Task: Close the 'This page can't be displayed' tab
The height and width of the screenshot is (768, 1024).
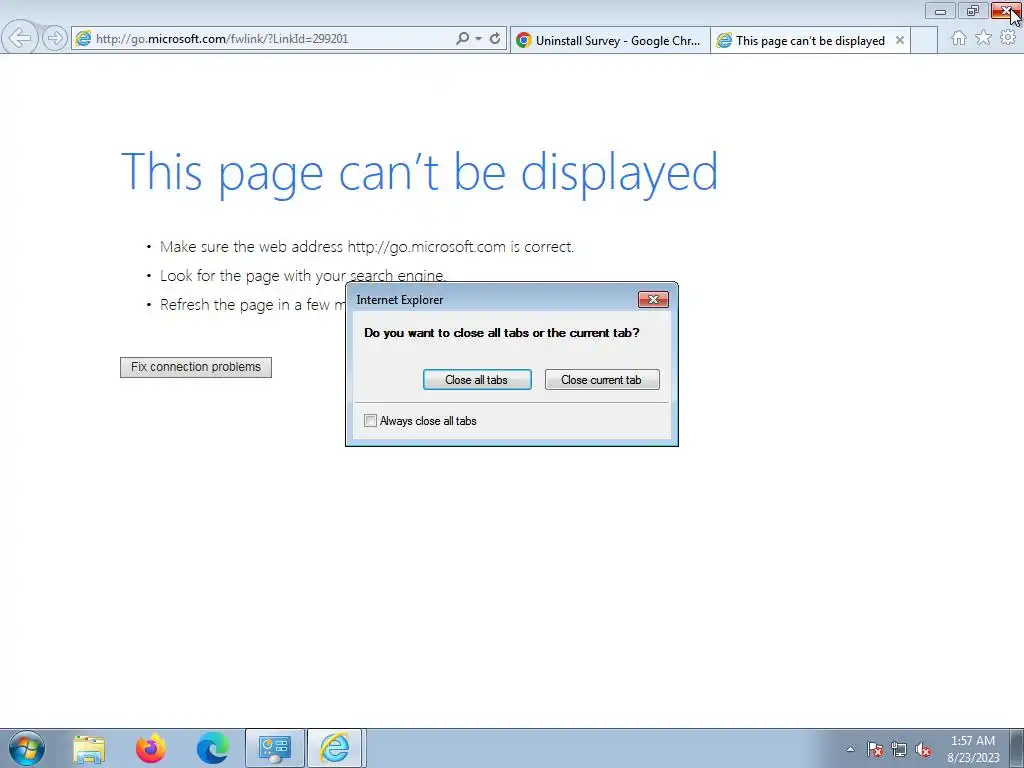Action: tap(900, 40)
